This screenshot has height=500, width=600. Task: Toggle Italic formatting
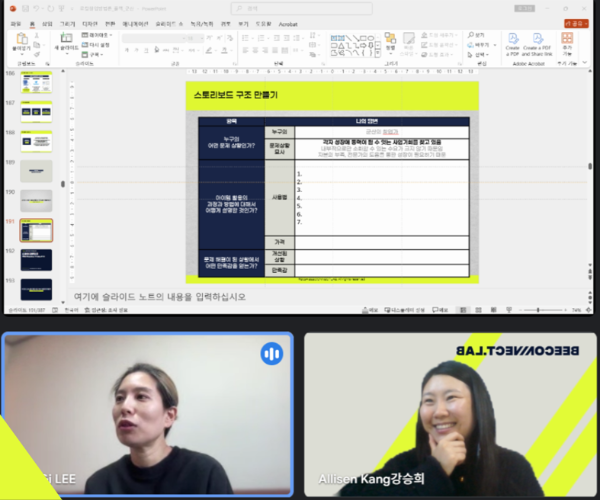(136, 50)
